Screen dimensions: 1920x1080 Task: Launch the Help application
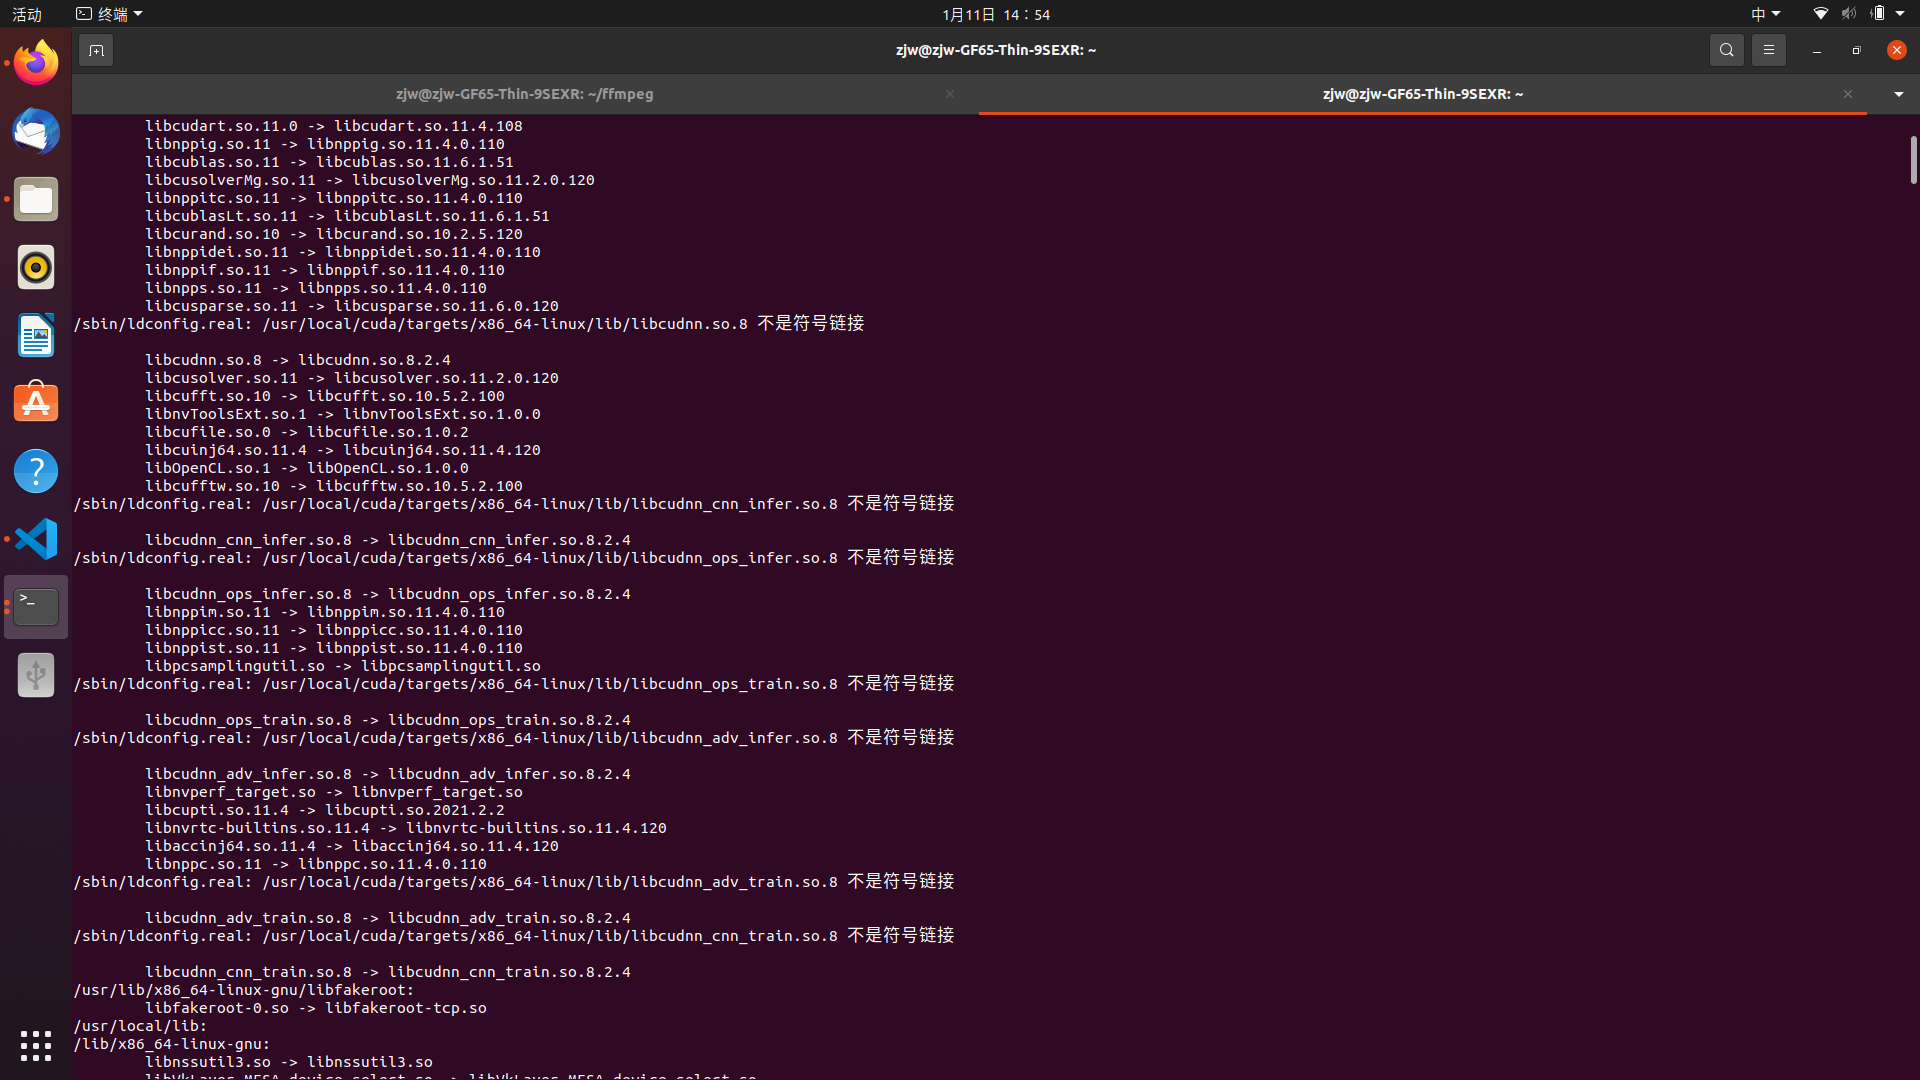pos(35,470)
